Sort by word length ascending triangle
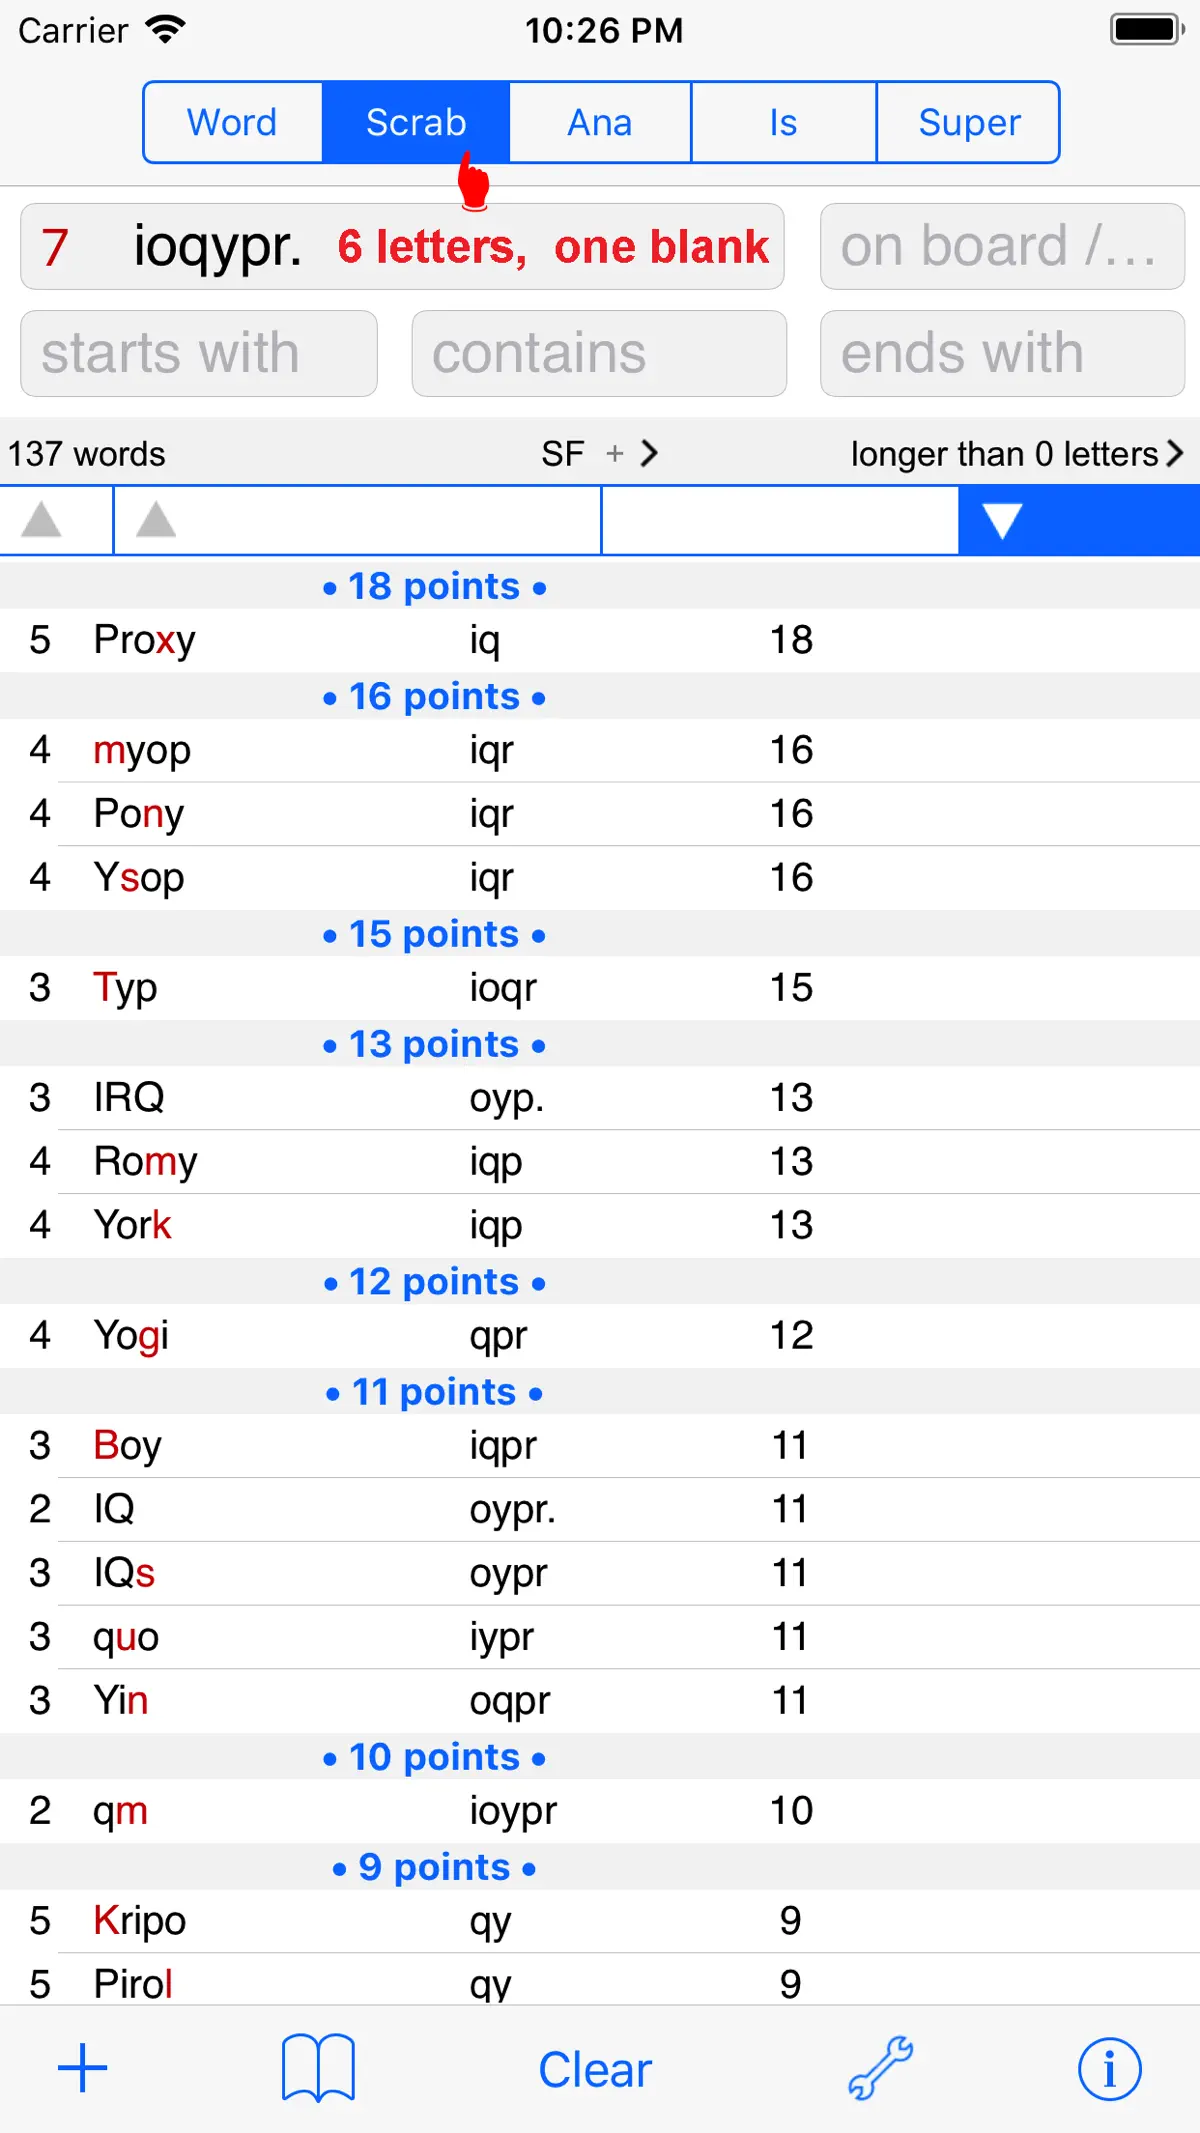This screenshot has height=2133, width=1200. [42, 520]
